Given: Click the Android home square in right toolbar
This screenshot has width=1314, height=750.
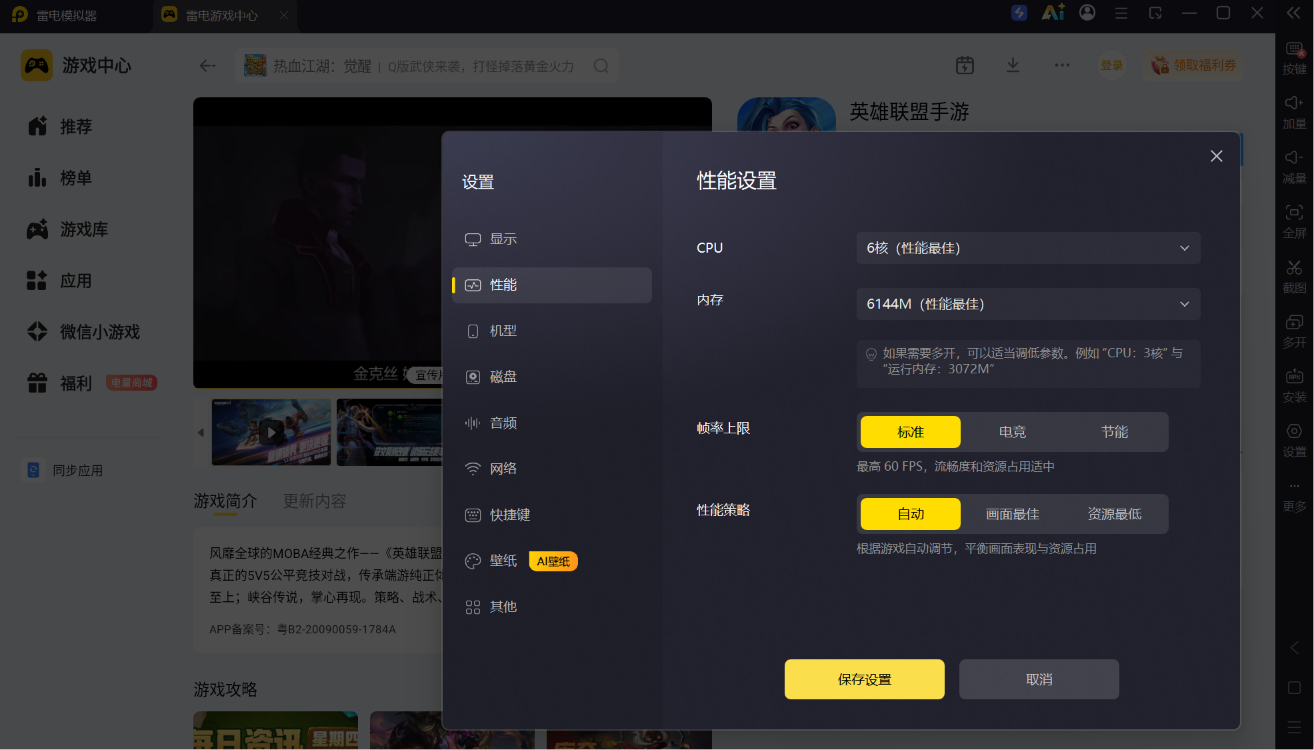Looking at the screenshot, I should [x=1294, y=688].
